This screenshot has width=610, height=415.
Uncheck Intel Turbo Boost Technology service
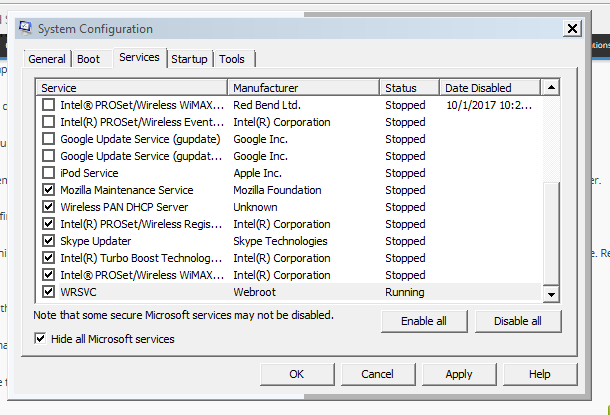[x=49, y=258]
